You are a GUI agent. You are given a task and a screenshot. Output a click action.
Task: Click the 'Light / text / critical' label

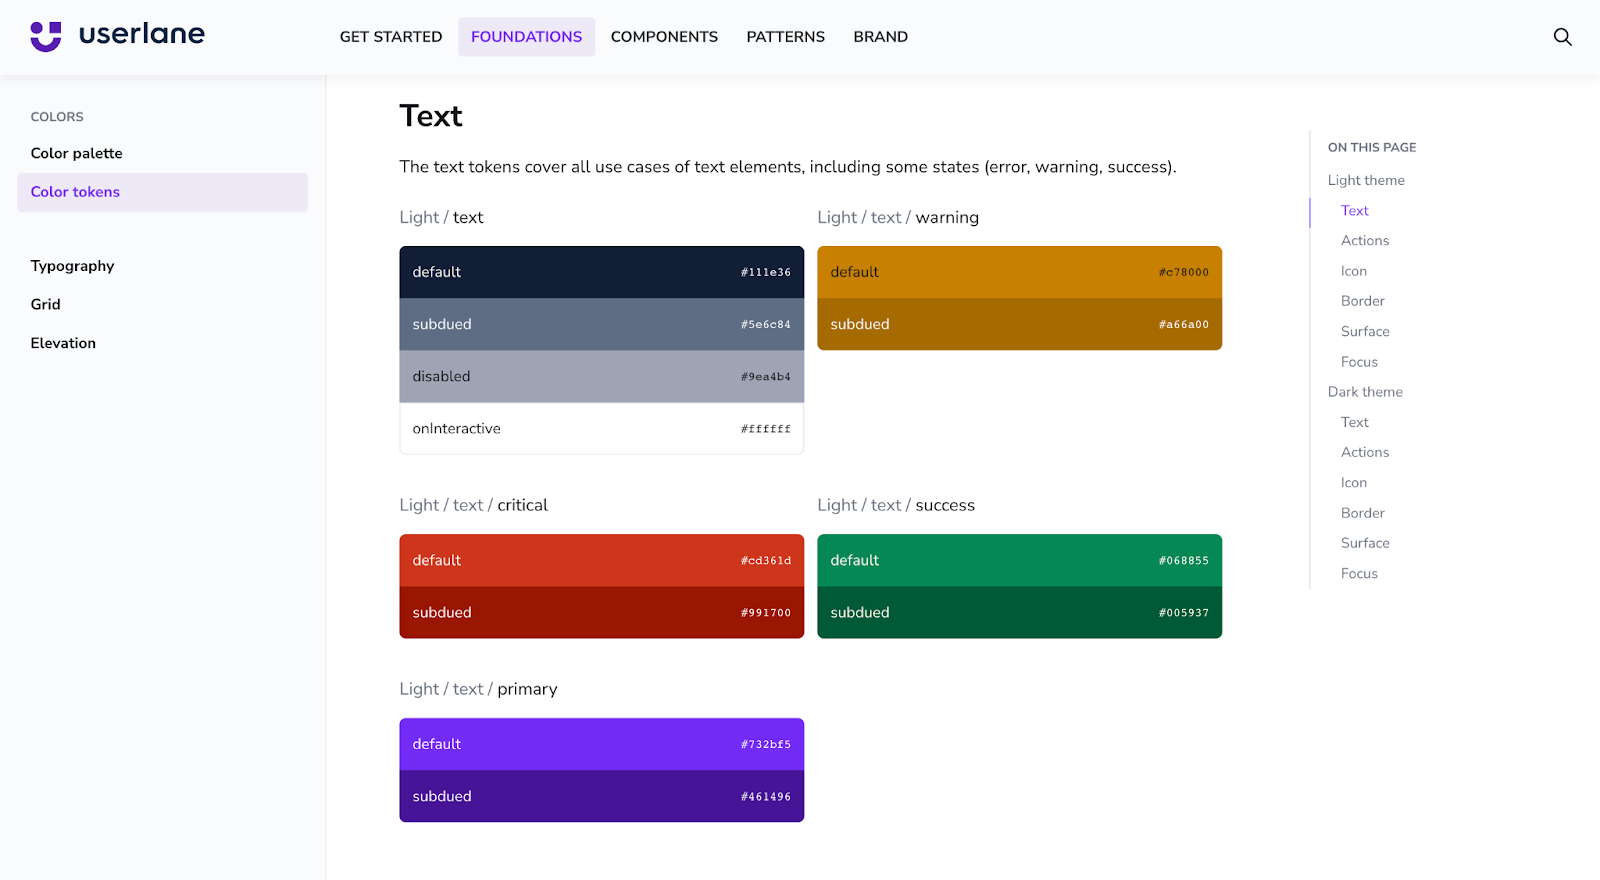[473, 505]
